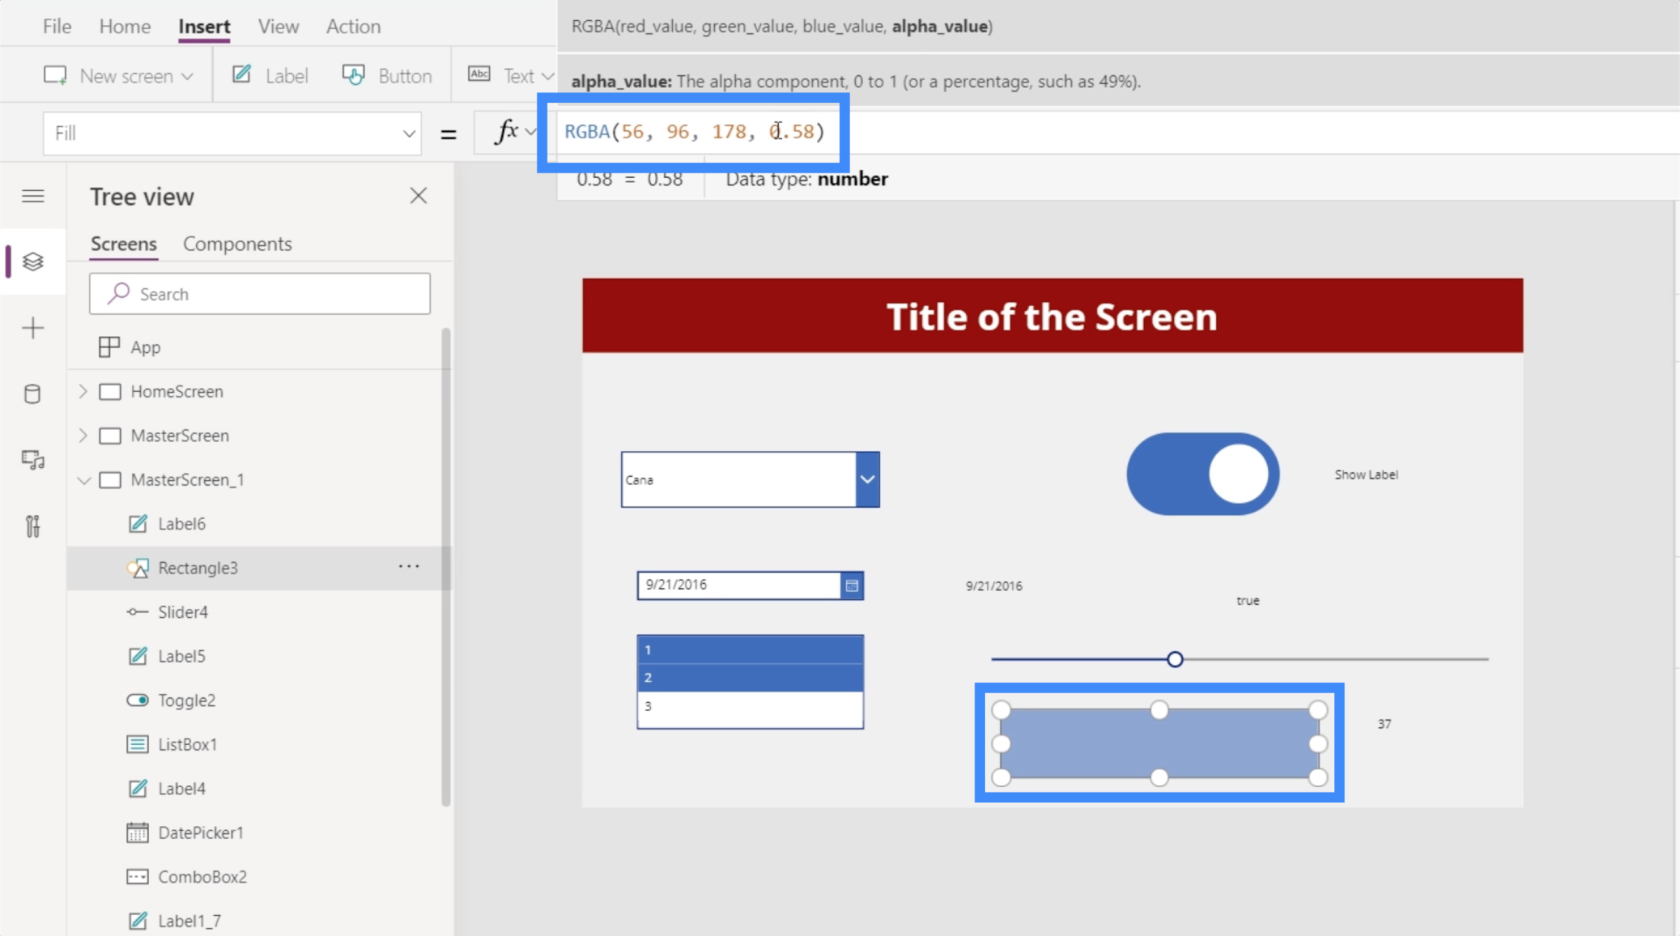Click the Label1_7 edit icon
This screenshot has width=1680, height=936.
(138, 921)
